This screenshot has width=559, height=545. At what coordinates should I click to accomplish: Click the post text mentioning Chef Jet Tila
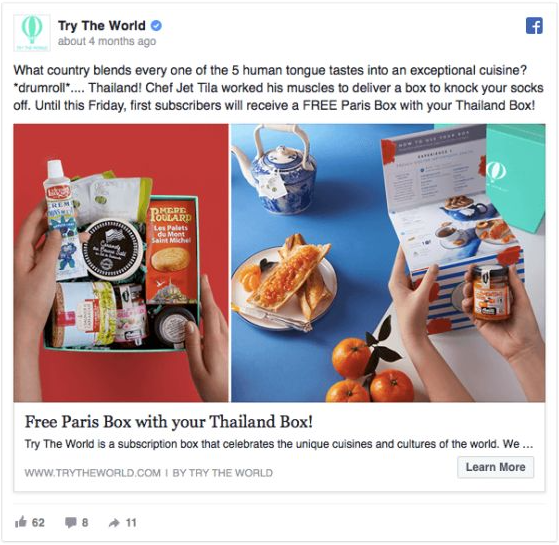pos(278,88)
